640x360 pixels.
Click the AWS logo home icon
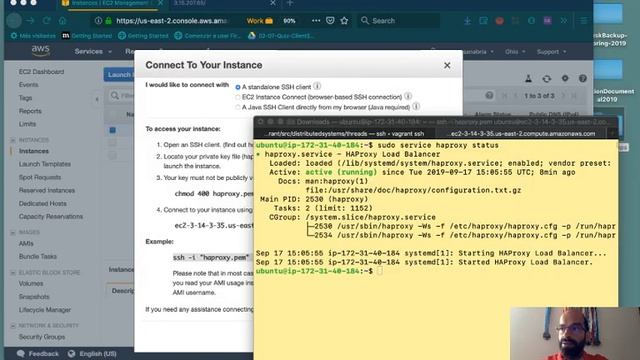pos(40,51)
